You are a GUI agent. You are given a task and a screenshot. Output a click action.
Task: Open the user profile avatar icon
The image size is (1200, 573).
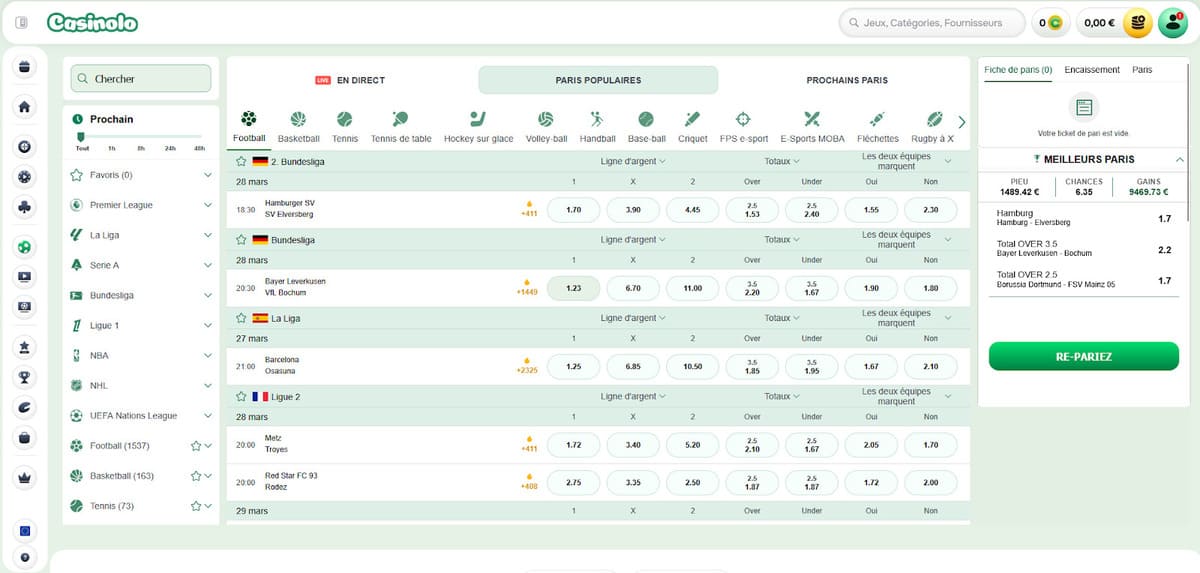tap(1172, 22)
